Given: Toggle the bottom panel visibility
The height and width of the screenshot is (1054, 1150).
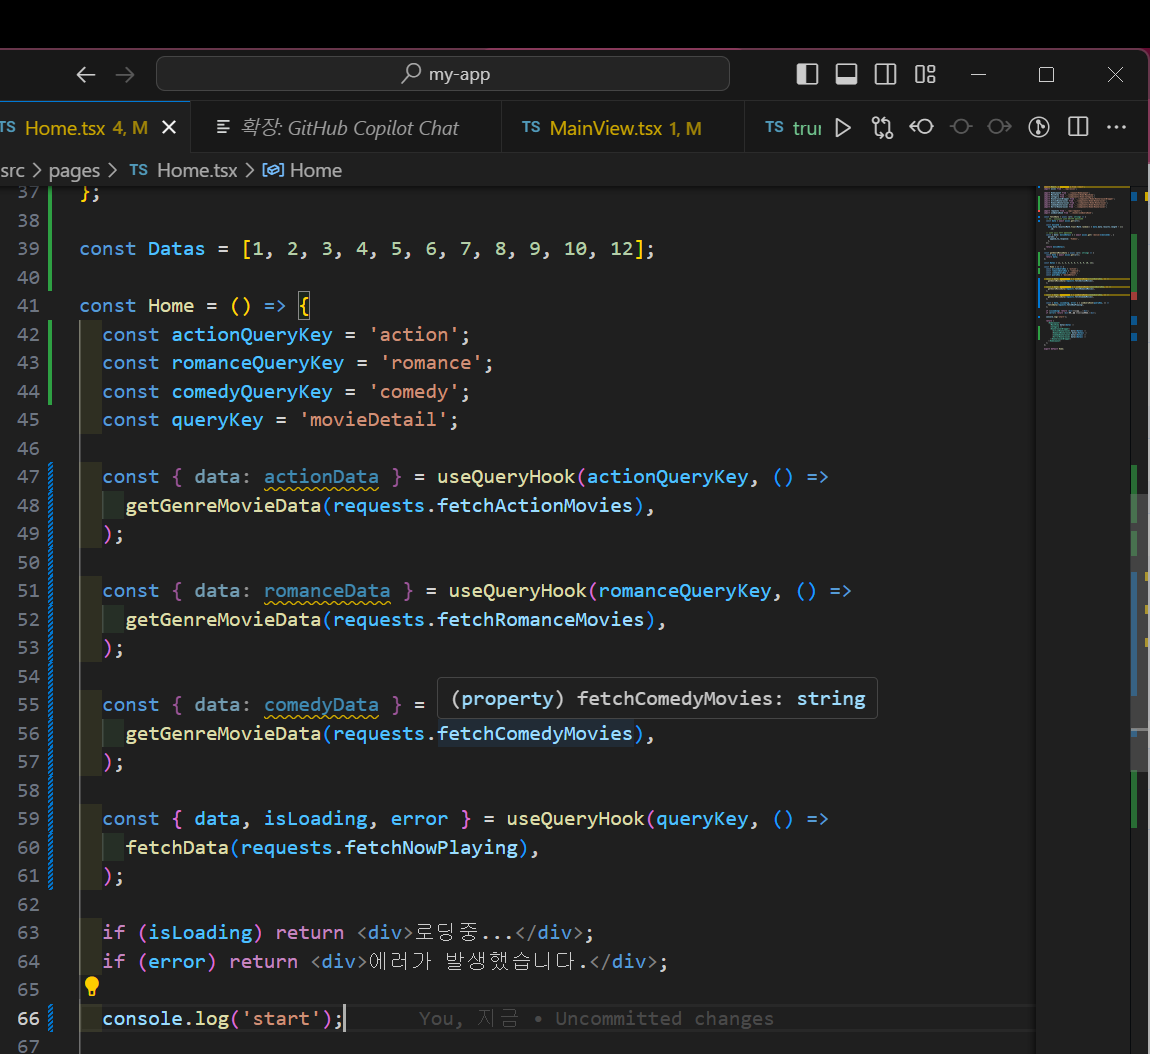Looking at the screenshot, I should (x=846, y=74).
